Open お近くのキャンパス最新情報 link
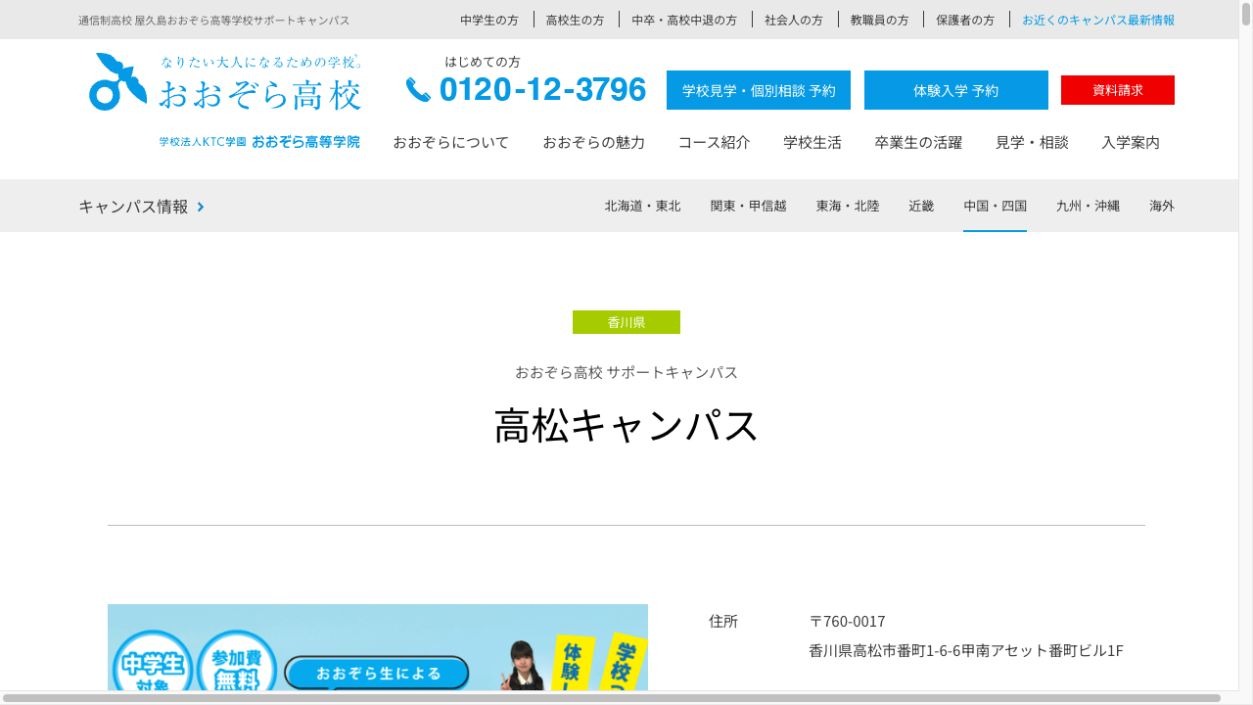 pyautogui.click(x=1098, y=20)
